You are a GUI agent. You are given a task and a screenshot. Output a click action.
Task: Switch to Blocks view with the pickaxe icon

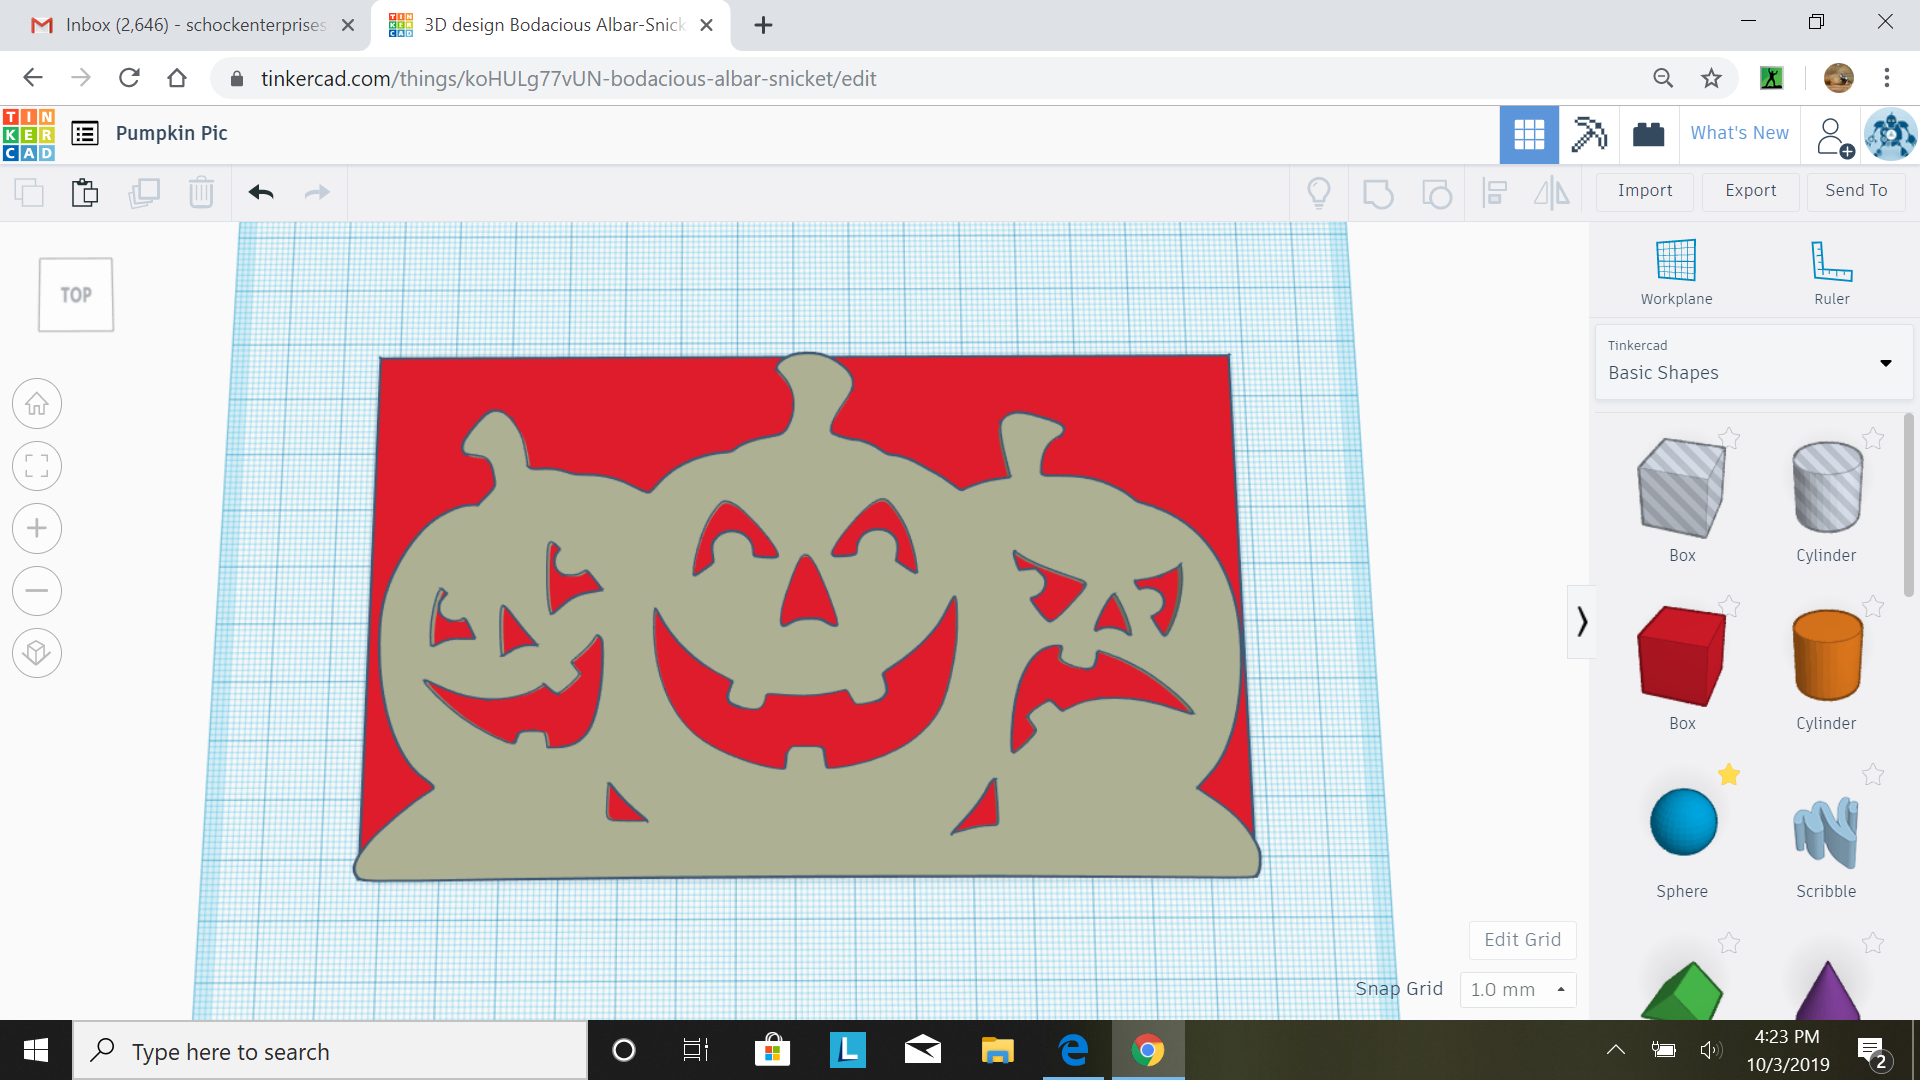(x=1589, y=134)
